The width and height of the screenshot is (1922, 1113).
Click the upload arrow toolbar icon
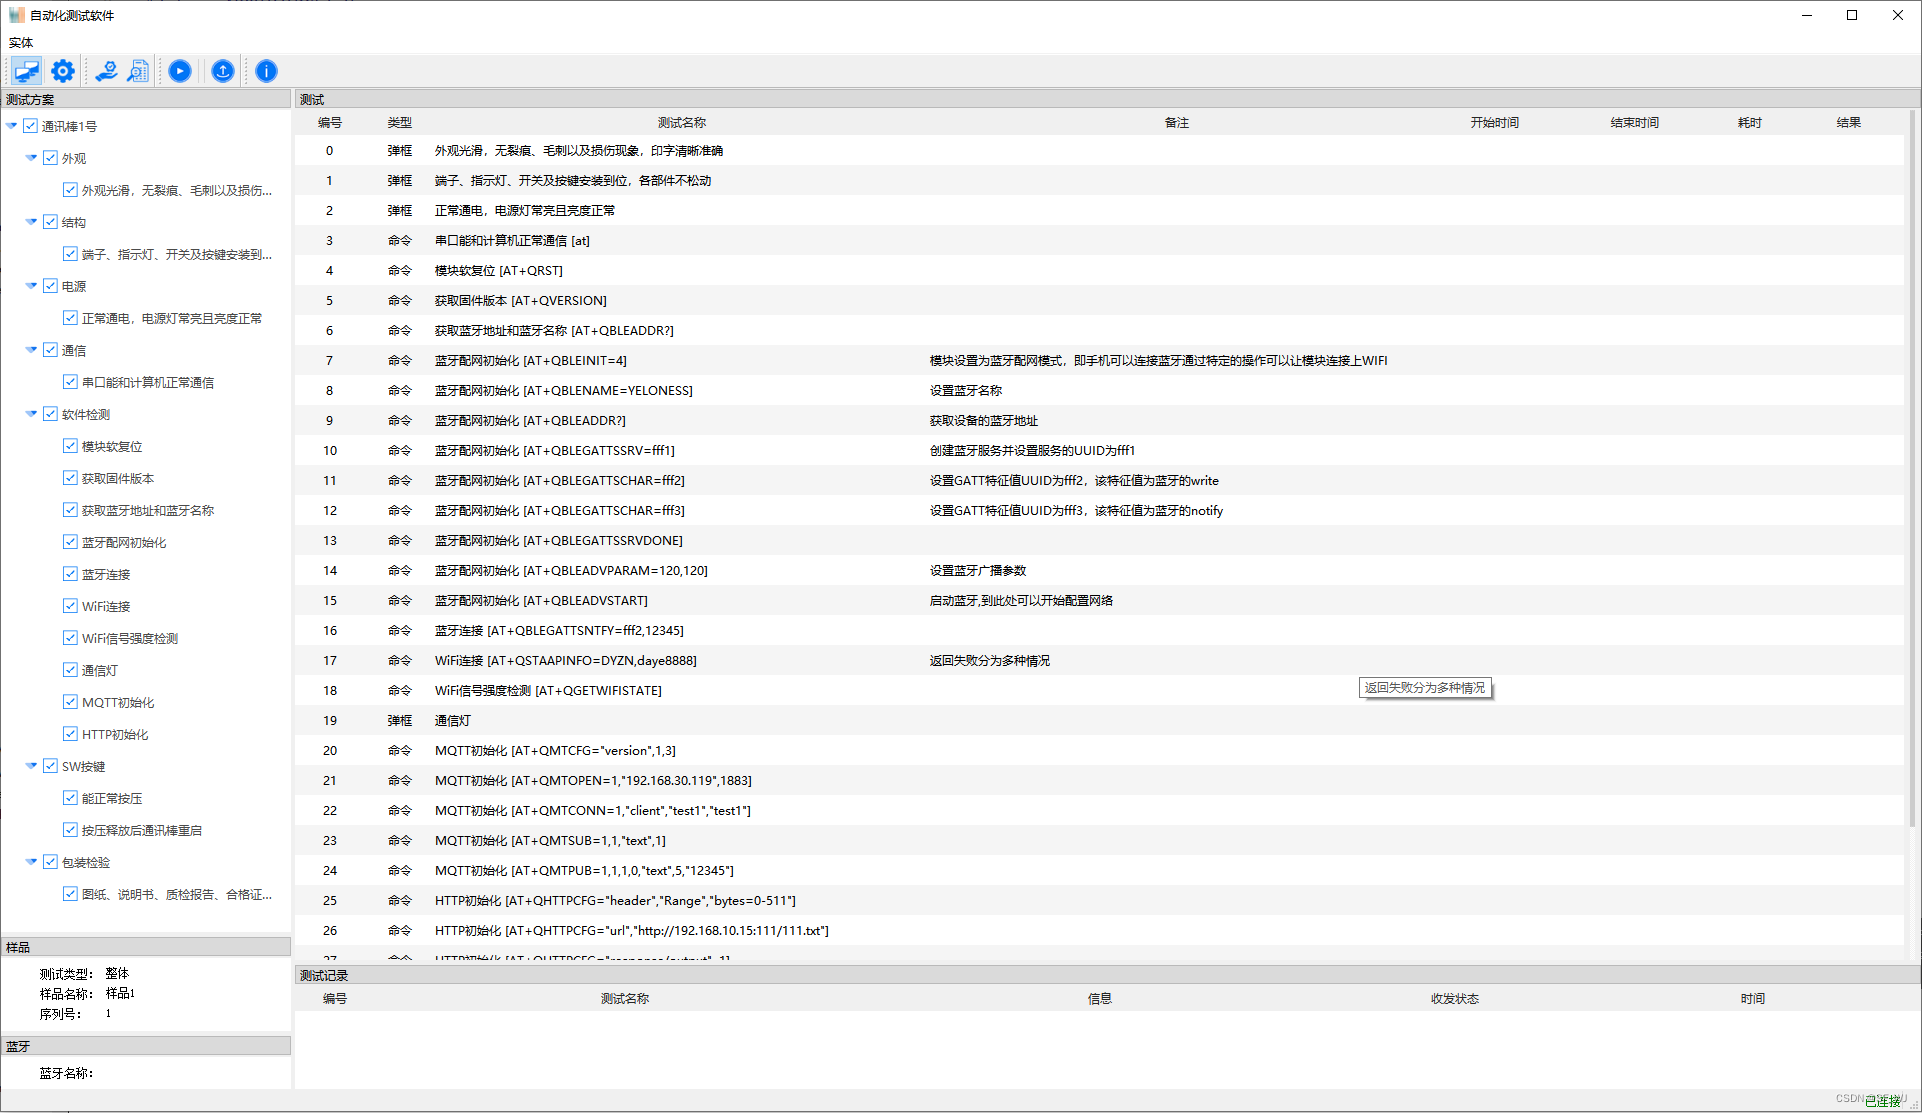coord(223,71)
